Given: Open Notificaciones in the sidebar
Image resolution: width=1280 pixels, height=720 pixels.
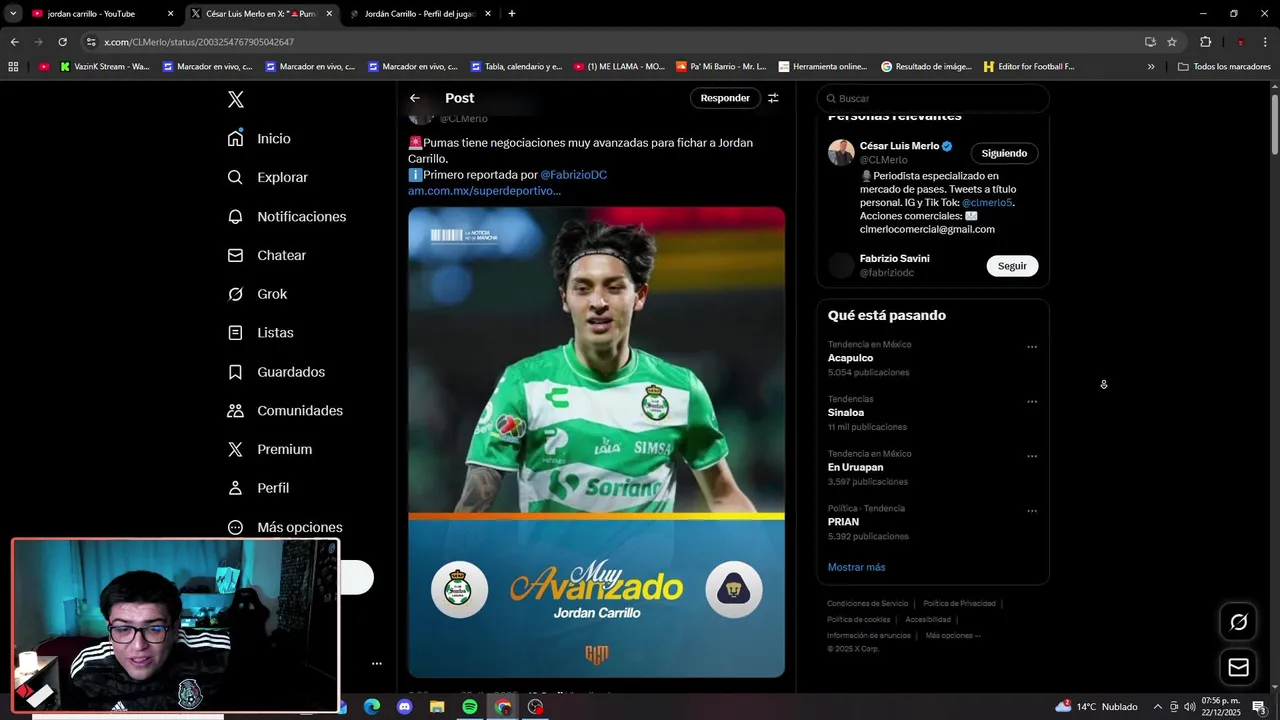Looking at the screenshot, I should pyautogui.click(x=286, y=216).
